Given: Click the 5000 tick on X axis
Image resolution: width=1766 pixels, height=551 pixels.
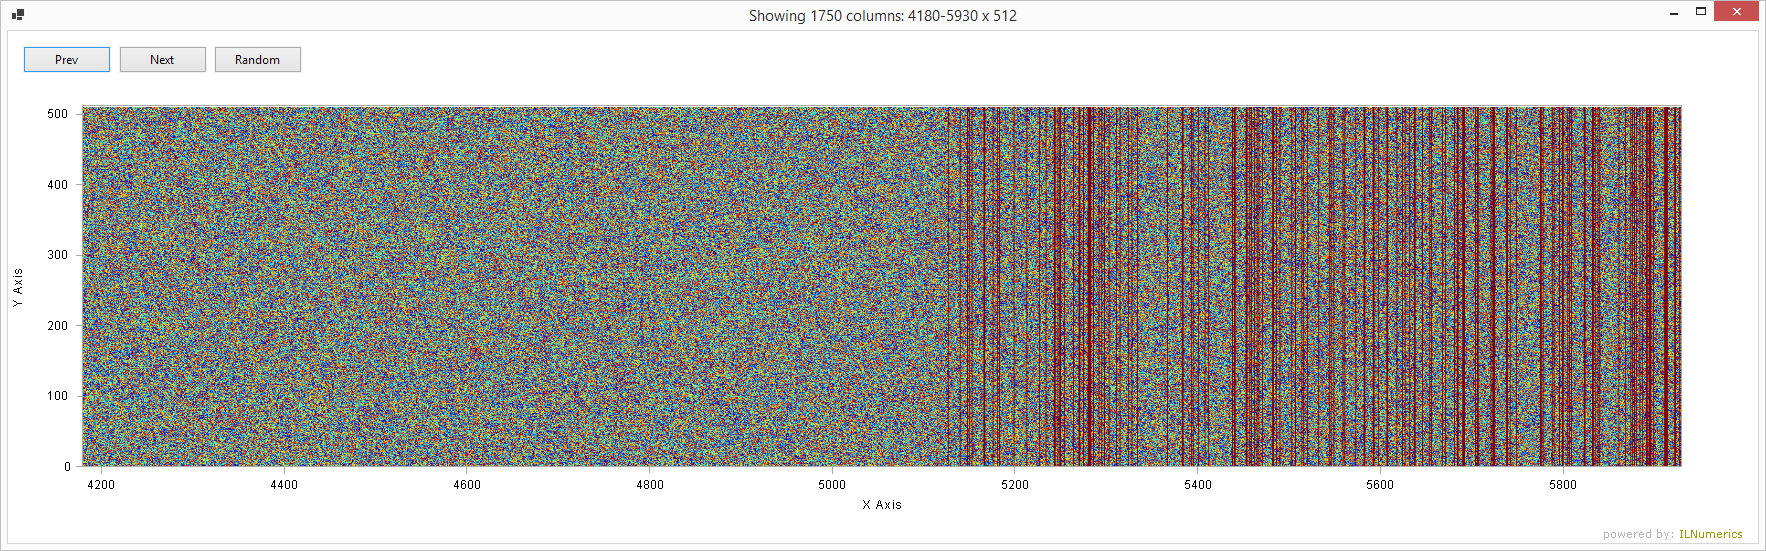Looking at the screenshot, I should [832, 485].
